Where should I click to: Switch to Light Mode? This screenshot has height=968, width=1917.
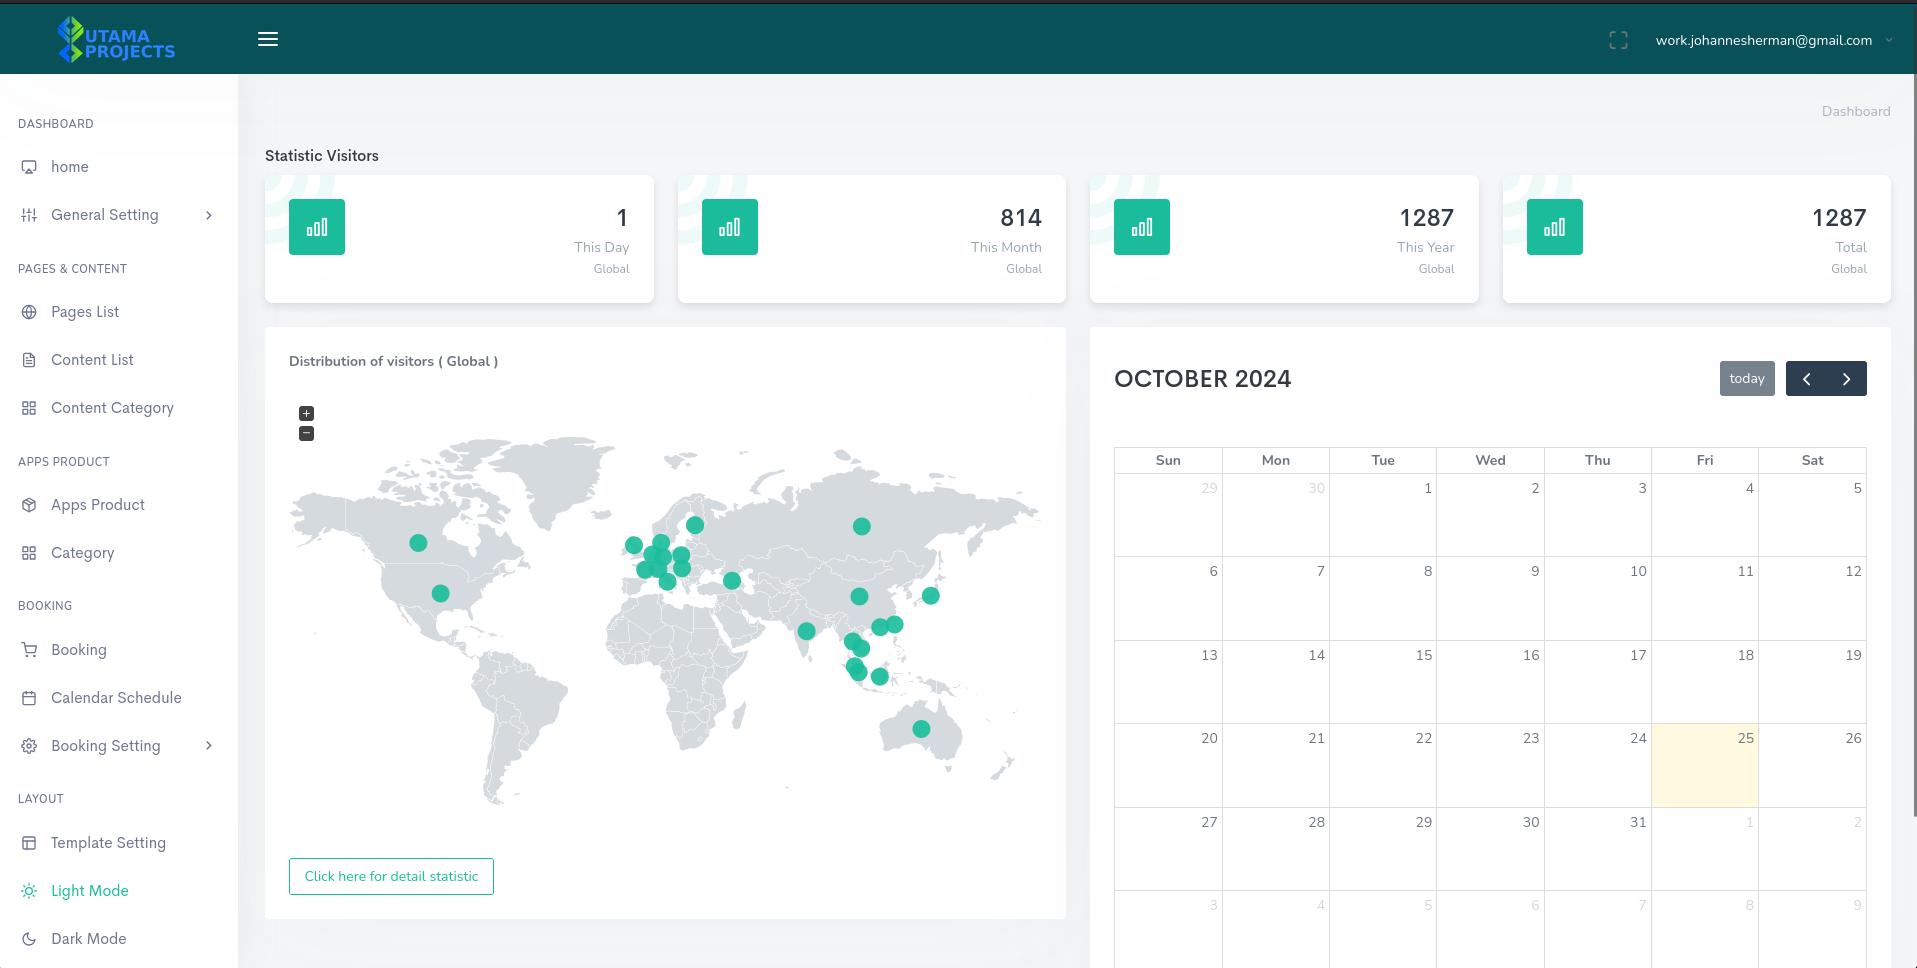pyautogui.click(x=89, y=891)
